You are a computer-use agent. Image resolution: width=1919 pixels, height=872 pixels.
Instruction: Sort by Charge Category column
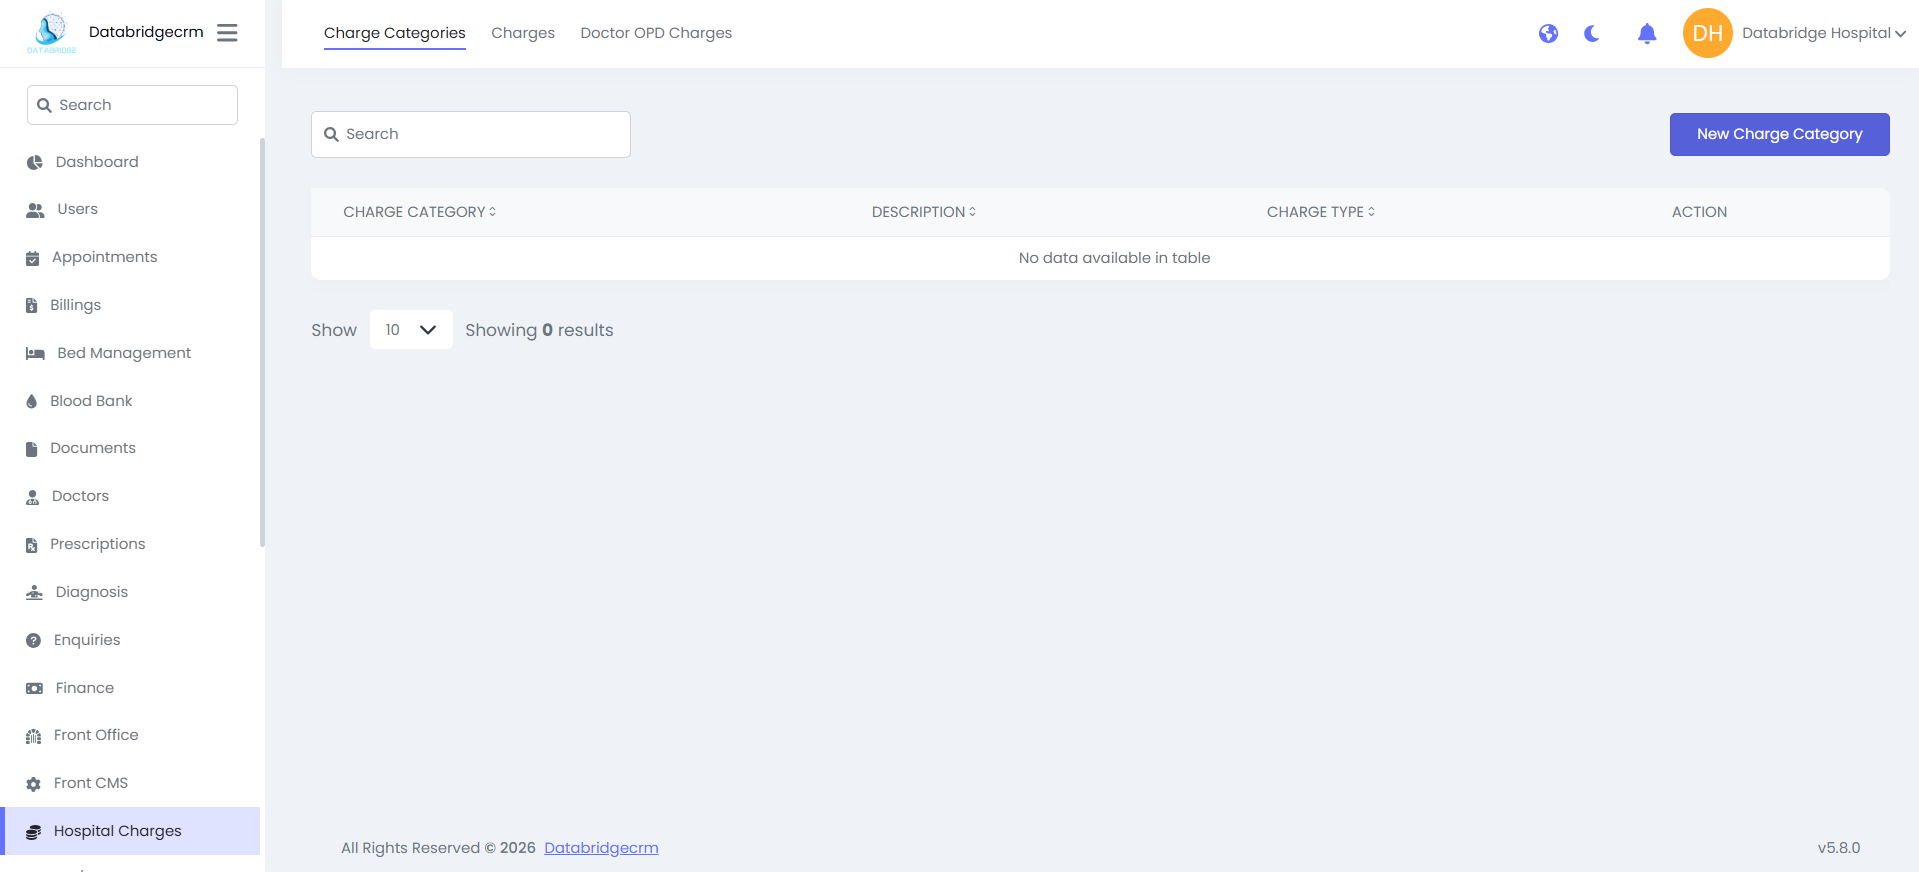tap(420, 212)
